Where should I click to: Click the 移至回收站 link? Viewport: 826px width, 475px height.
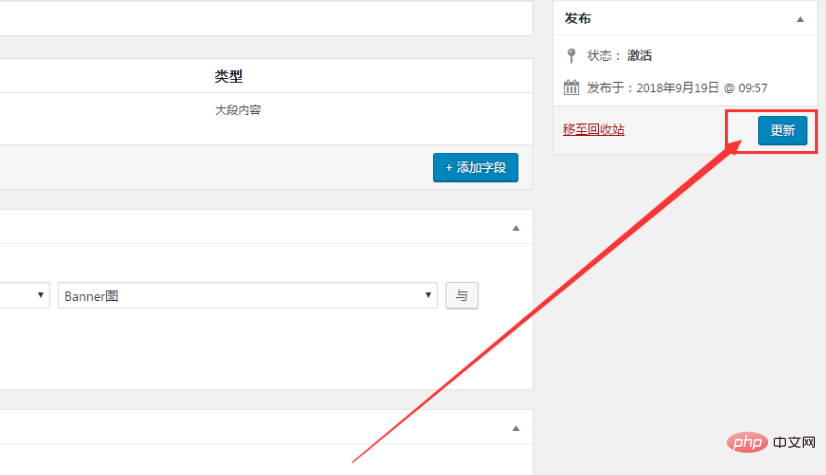pos(593,129)
